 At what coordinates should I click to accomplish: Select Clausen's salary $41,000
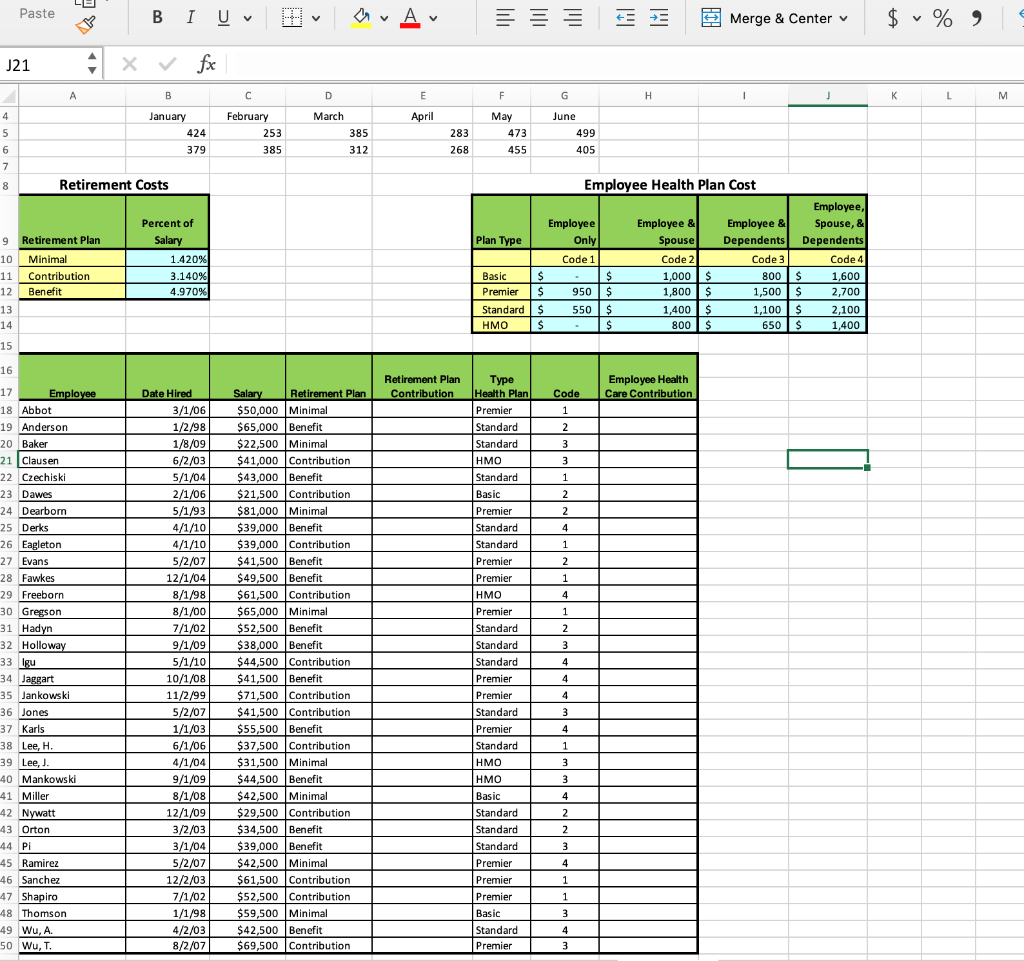pyautogui.click(x=248, y=460)
